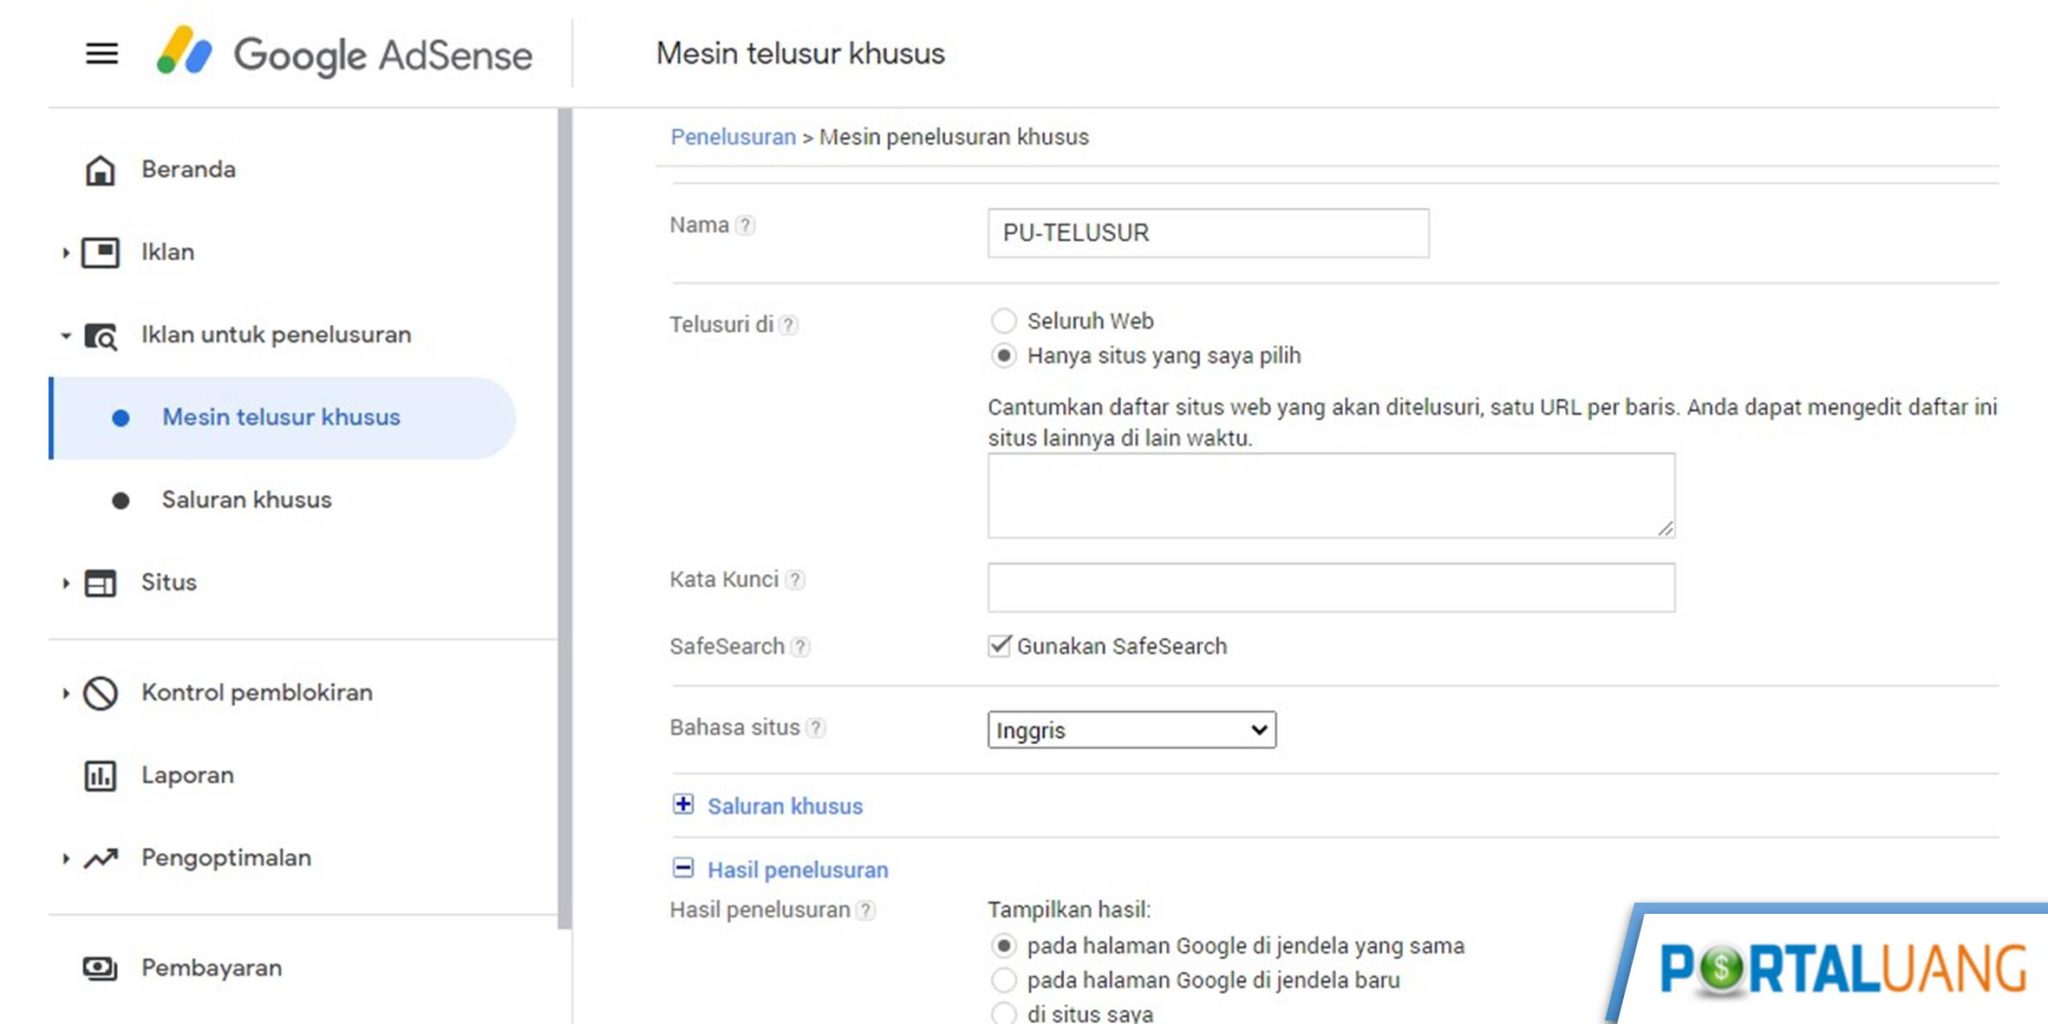Click the Nama text field
The width and height of the screenshot is (2048, 1024).
click(1207, 233)
